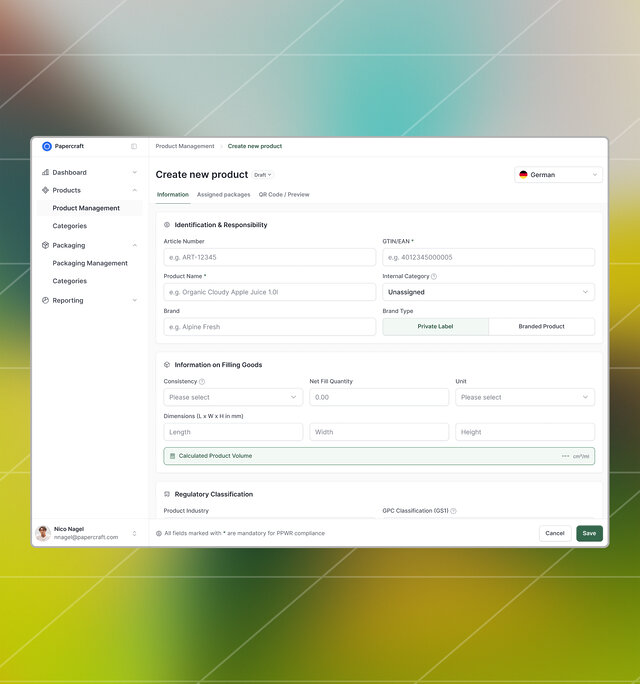Open the Unit dropdown
This screenshot has width=640, height=684.
pos(524,397)
